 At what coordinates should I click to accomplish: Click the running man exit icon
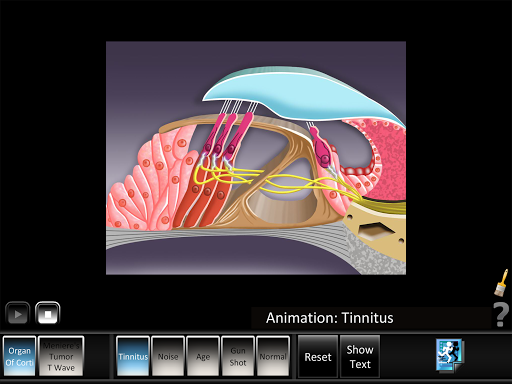(x=449, y=355)
